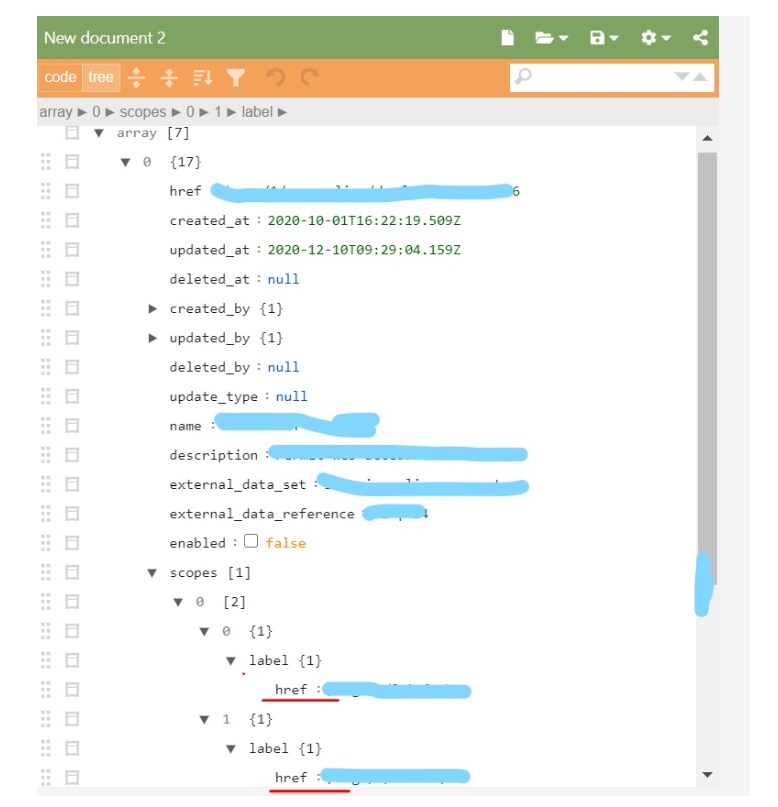Screen dimensions: 778x807
Task: Click array in the breadcrumb path
Action: pyautogui.click(x=55, y=112)
